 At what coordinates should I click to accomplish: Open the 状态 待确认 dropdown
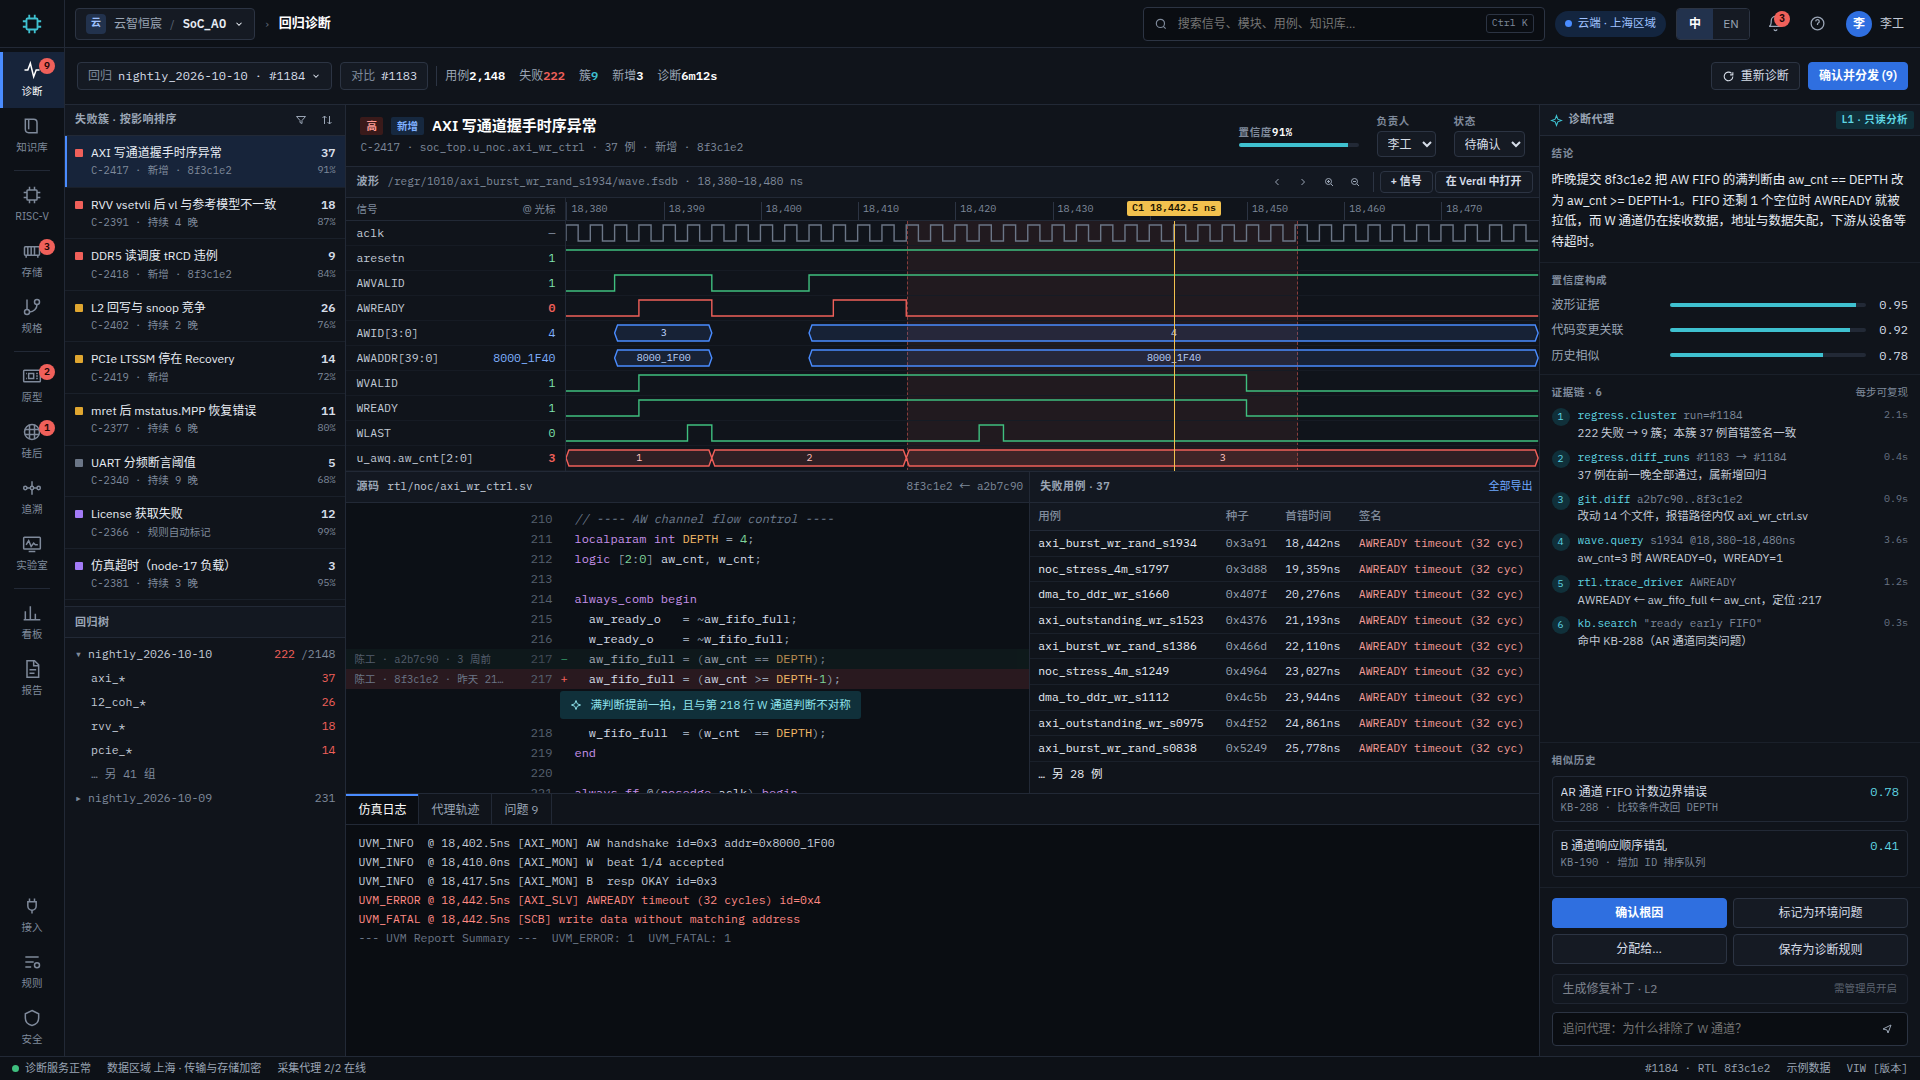(x=1489, y=144)
